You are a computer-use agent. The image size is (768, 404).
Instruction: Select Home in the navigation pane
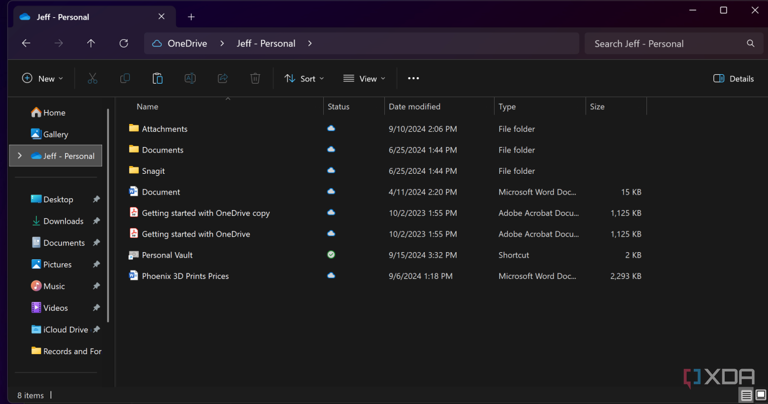tap(48, 113)
